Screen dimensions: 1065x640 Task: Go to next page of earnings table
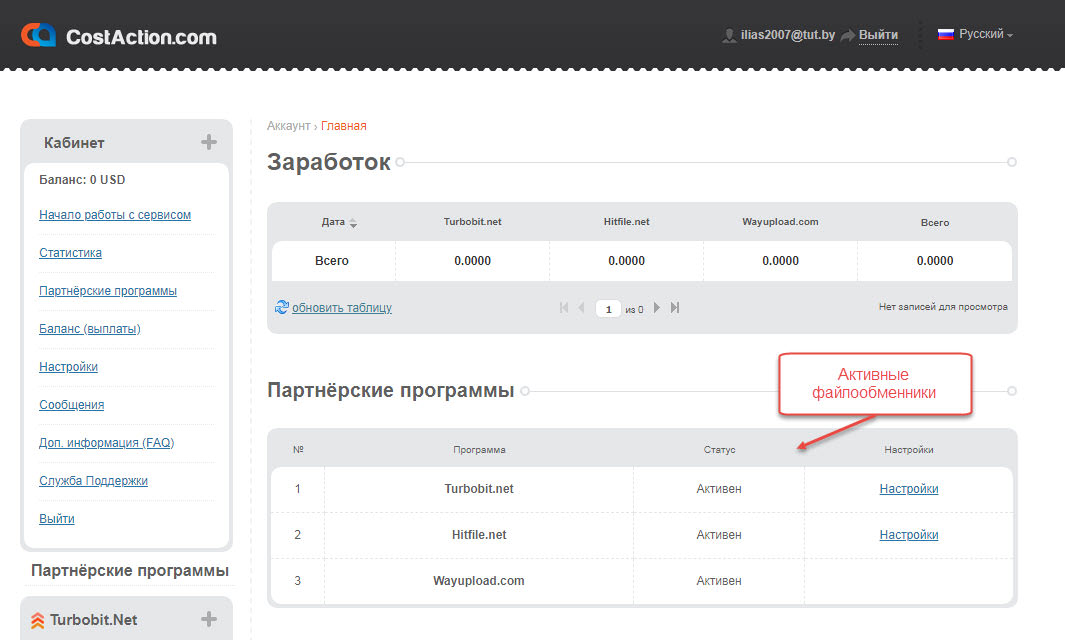tap(657, 308)
